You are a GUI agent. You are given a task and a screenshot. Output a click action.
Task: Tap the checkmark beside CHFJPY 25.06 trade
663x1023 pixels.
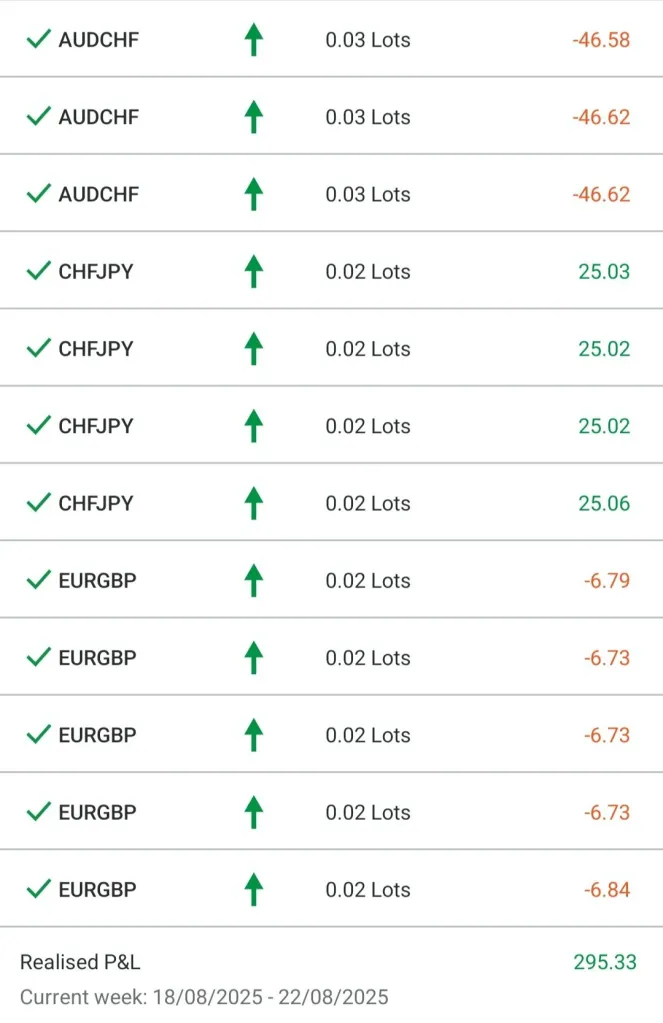pyautogui.click(x=39, y=503)
